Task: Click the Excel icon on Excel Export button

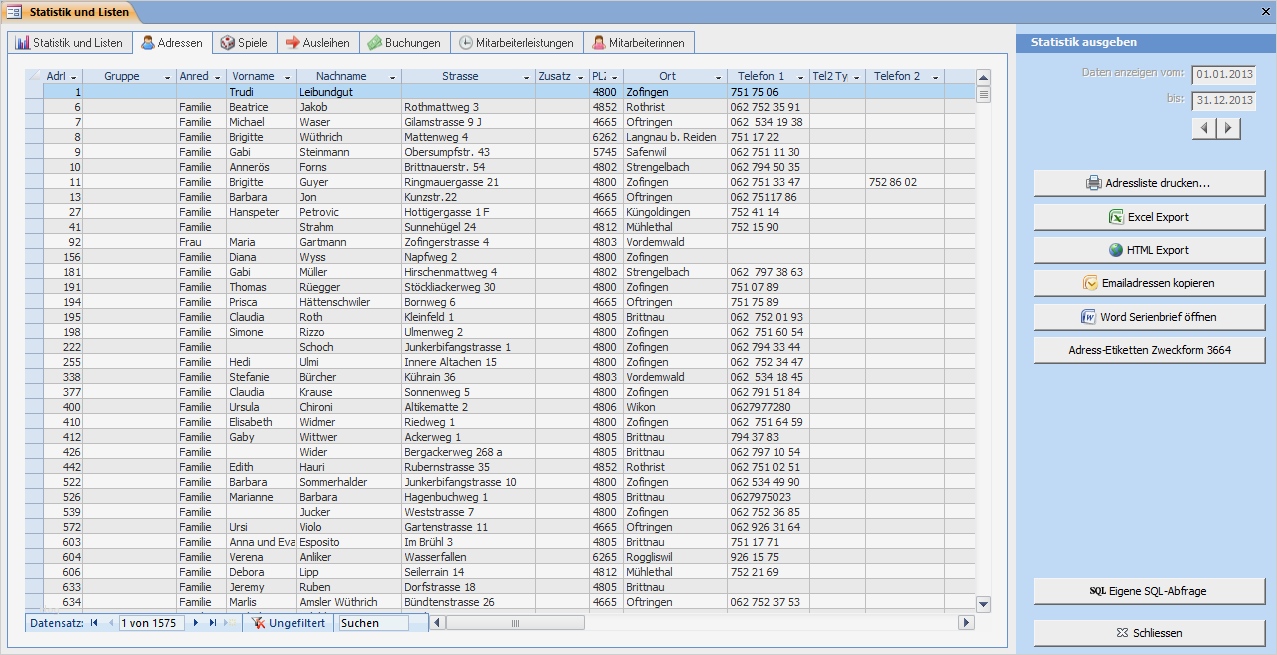Action: pos(1116,216)
